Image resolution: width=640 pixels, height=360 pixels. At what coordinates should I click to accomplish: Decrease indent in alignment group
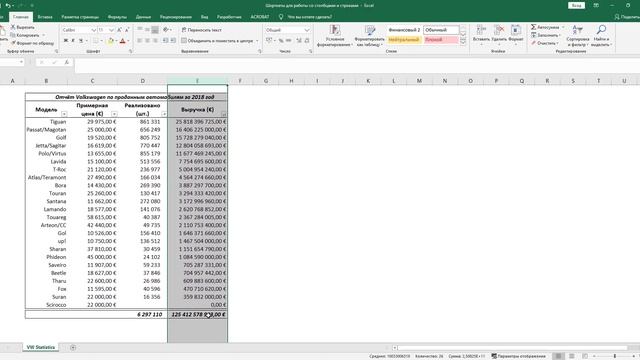(165, 40)
